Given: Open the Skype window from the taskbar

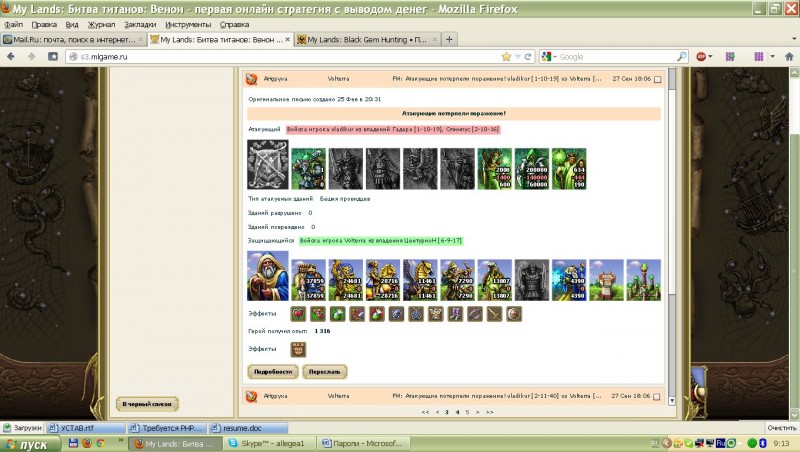Looking at the screenshot, I should coord(265,442).
